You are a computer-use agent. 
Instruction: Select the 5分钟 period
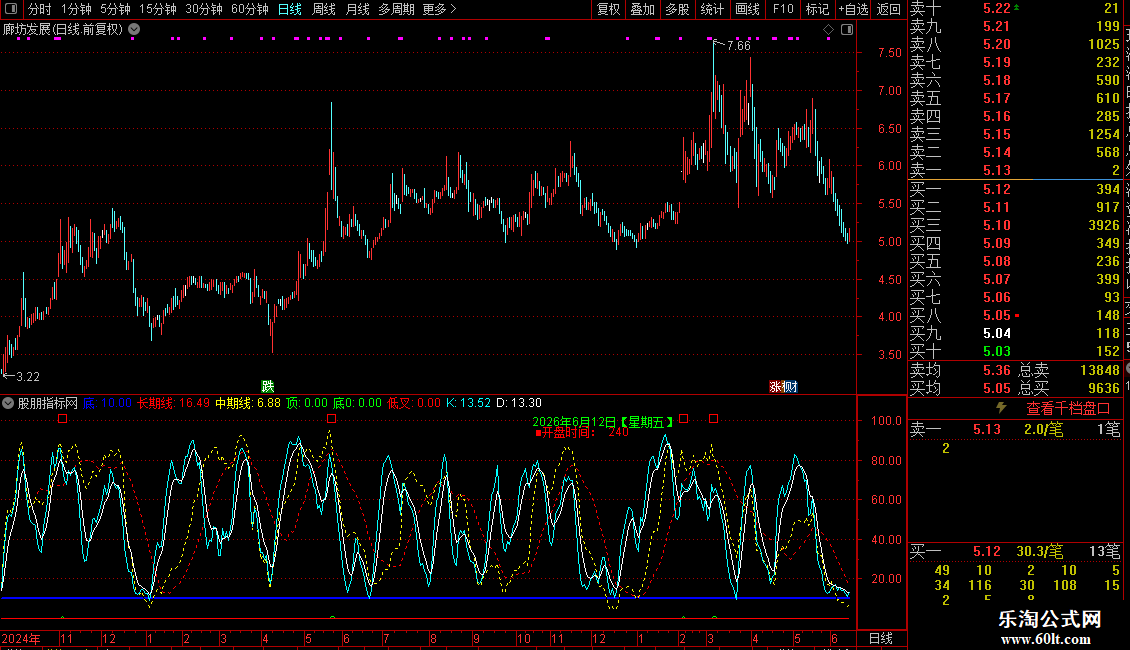click(x=115, y=9)
